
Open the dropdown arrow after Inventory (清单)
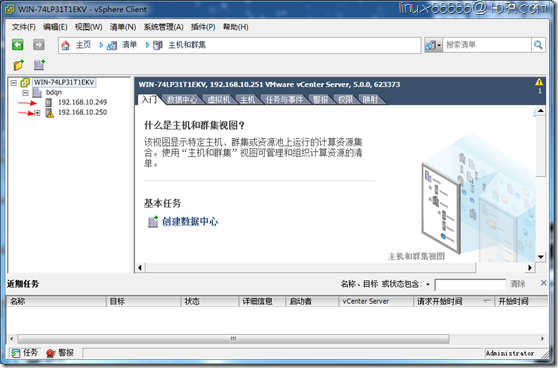click(x=147, y=45)
